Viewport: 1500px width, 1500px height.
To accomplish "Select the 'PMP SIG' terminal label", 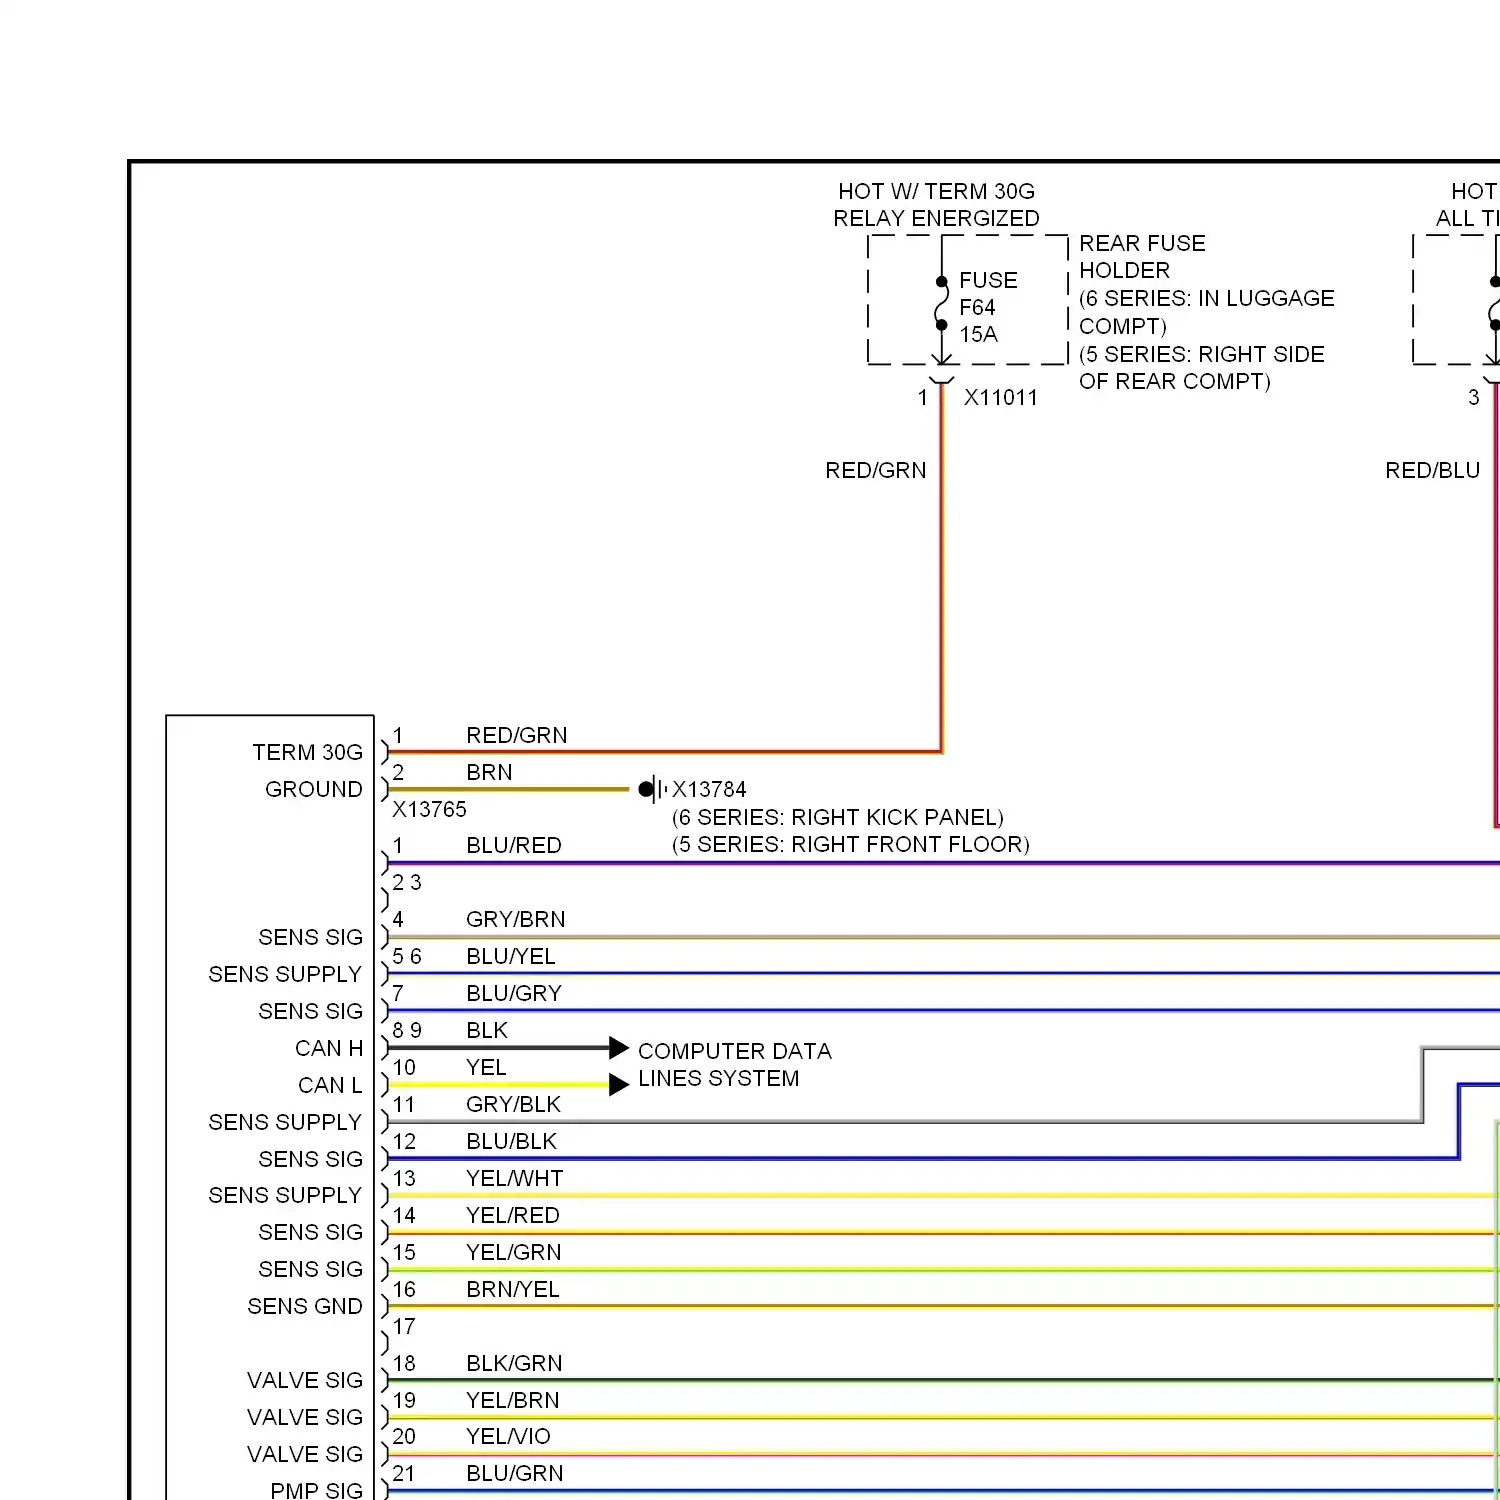I will coord(316,1490).
